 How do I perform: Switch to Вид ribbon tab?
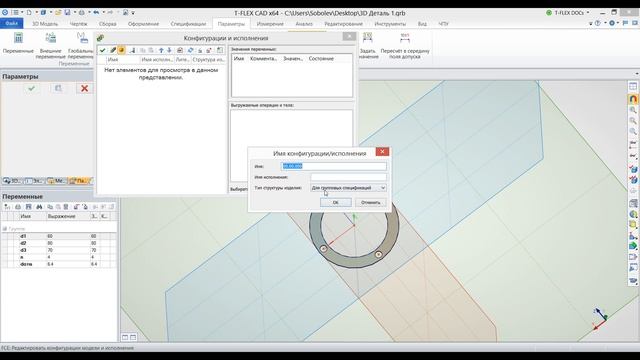[422, 24]
